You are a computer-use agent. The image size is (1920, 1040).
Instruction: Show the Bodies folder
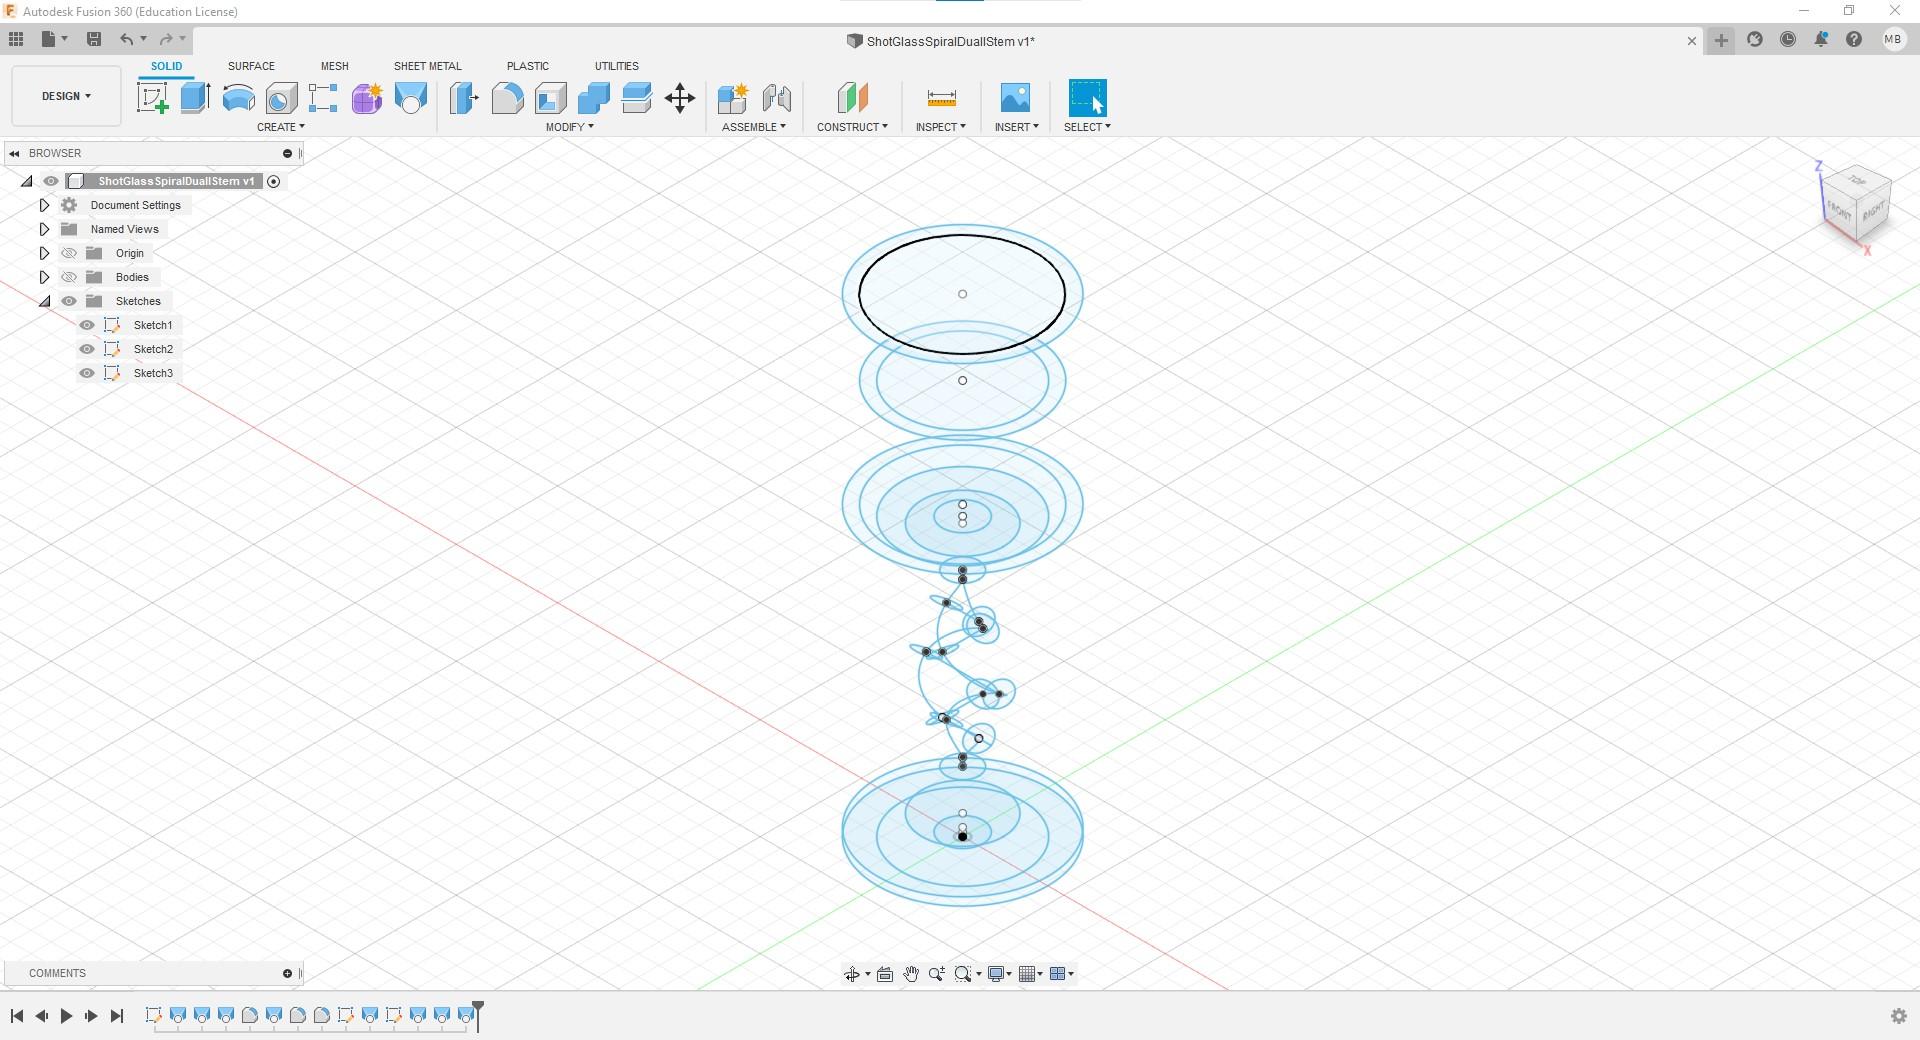coord(69,277)
